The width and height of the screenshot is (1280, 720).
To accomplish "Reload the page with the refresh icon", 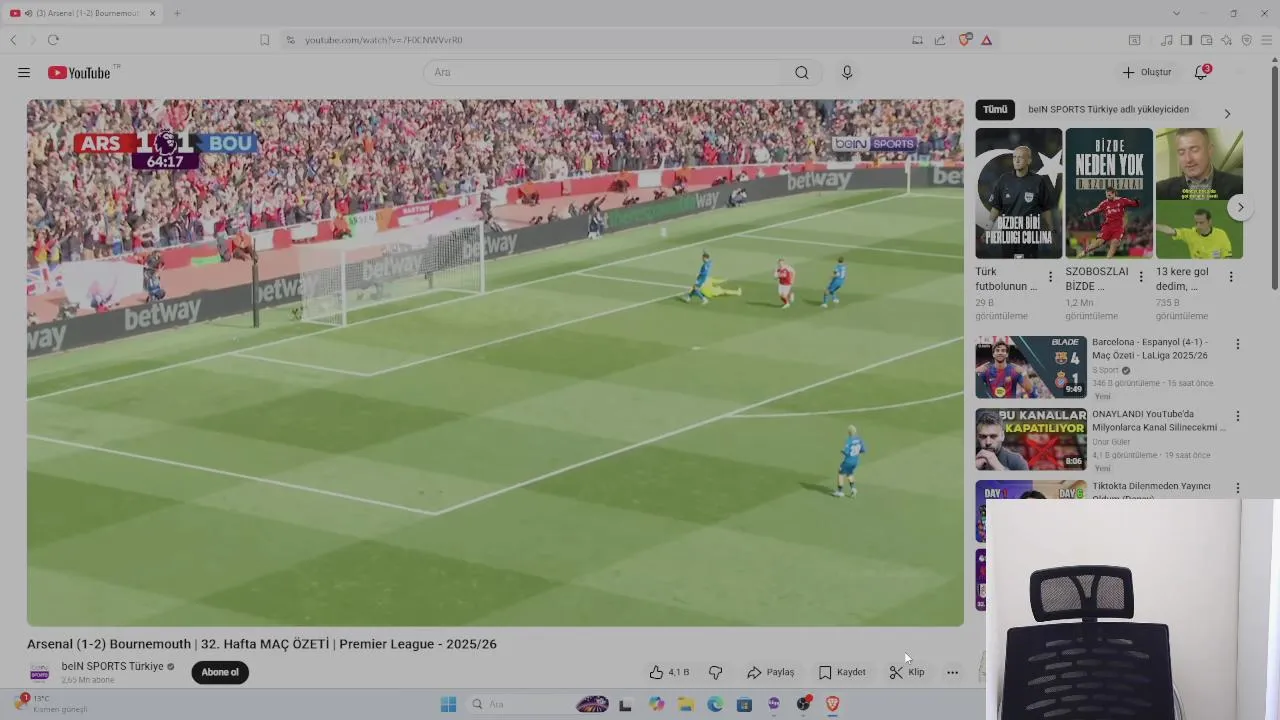I will point(53,40).
